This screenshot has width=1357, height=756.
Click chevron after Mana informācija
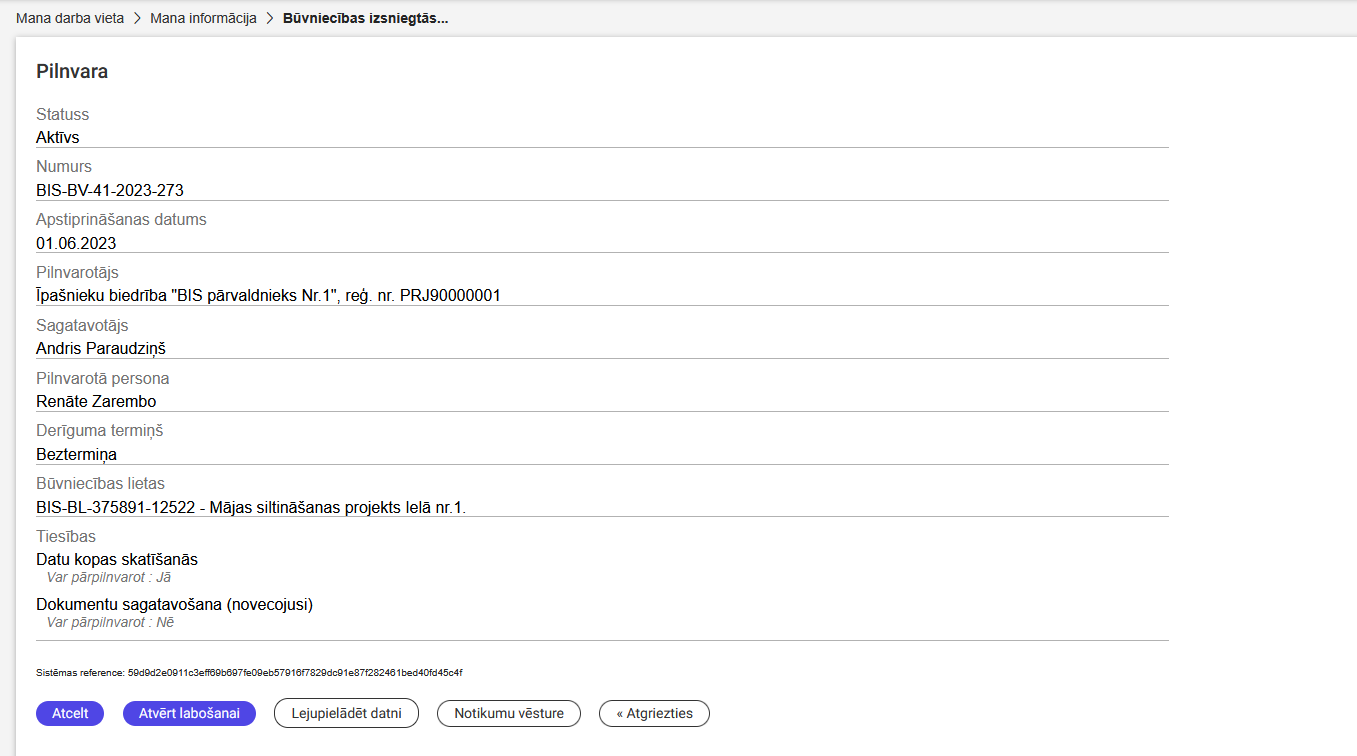[x=270, y=18]
